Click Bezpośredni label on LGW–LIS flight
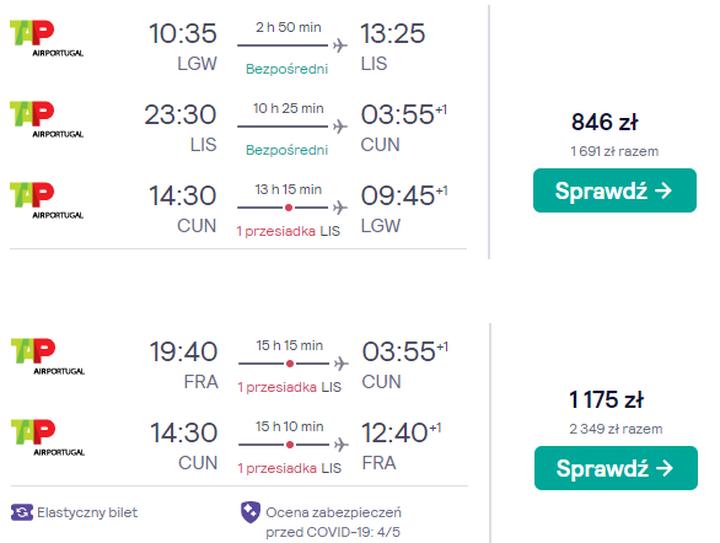Viewport: 720px width, 543px height. (x=286, y=69)
